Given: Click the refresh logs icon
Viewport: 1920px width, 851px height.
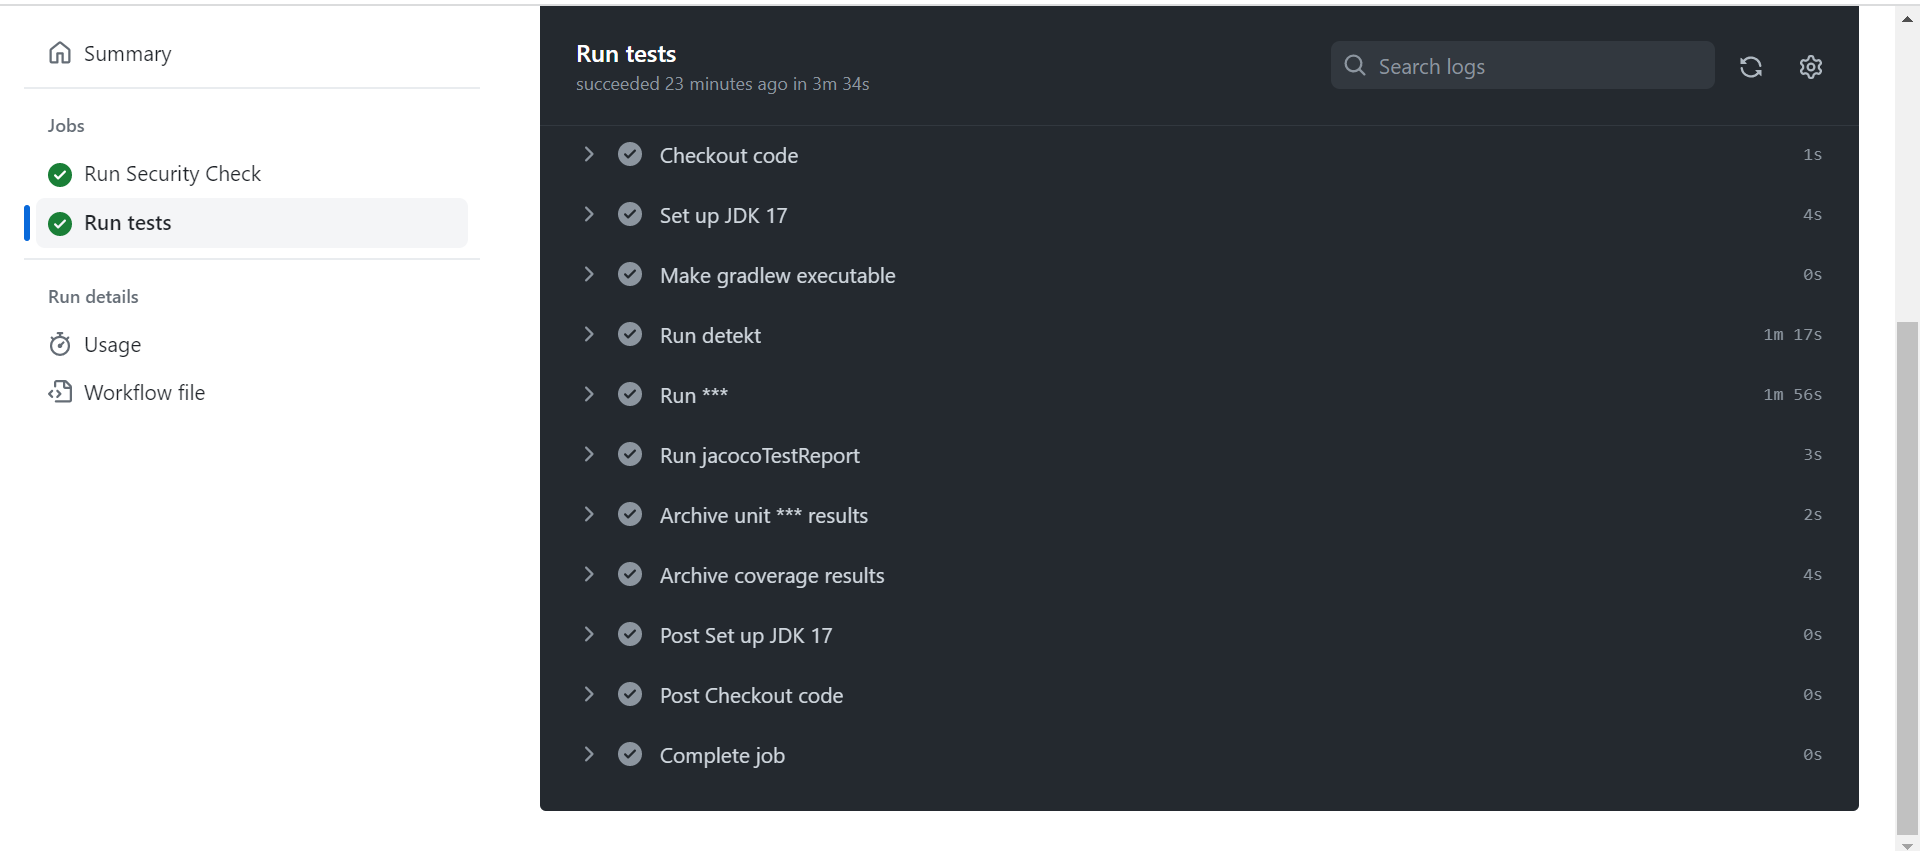Looking at the screenshot, I should coord(1750,67).
